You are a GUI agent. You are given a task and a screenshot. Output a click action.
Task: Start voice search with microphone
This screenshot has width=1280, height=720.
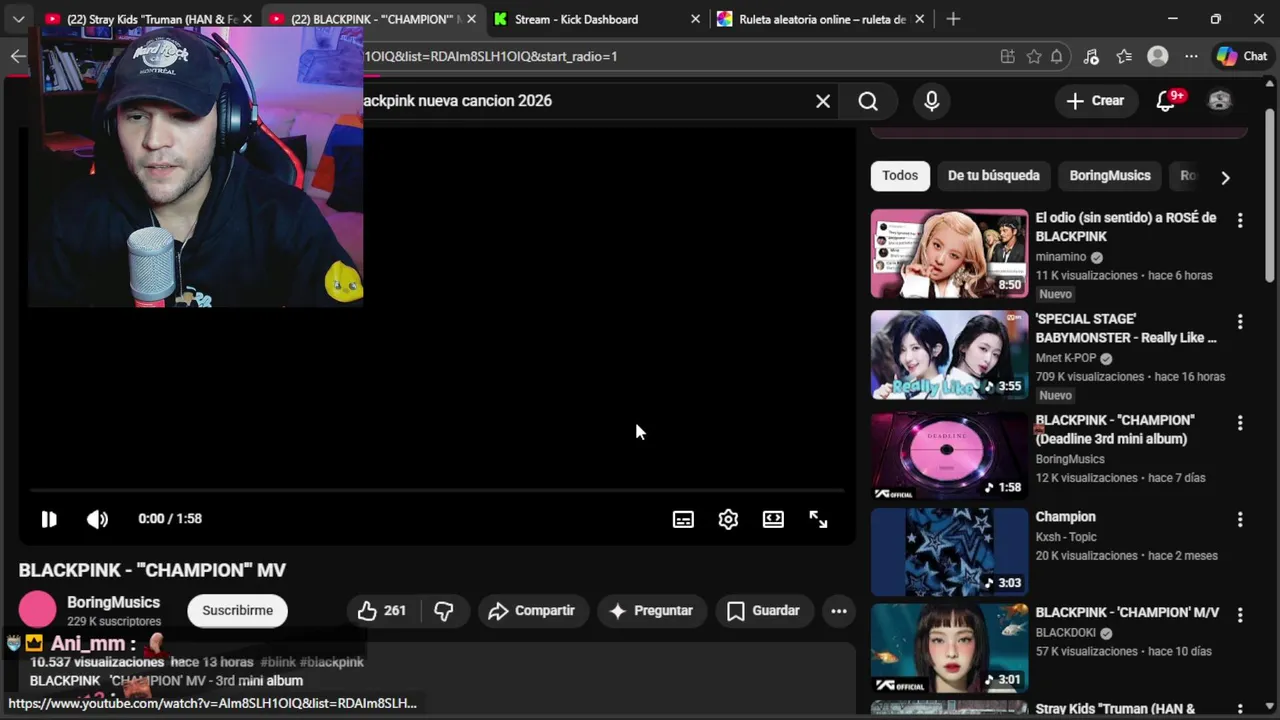pyautogui.click(x=932, y=101)
